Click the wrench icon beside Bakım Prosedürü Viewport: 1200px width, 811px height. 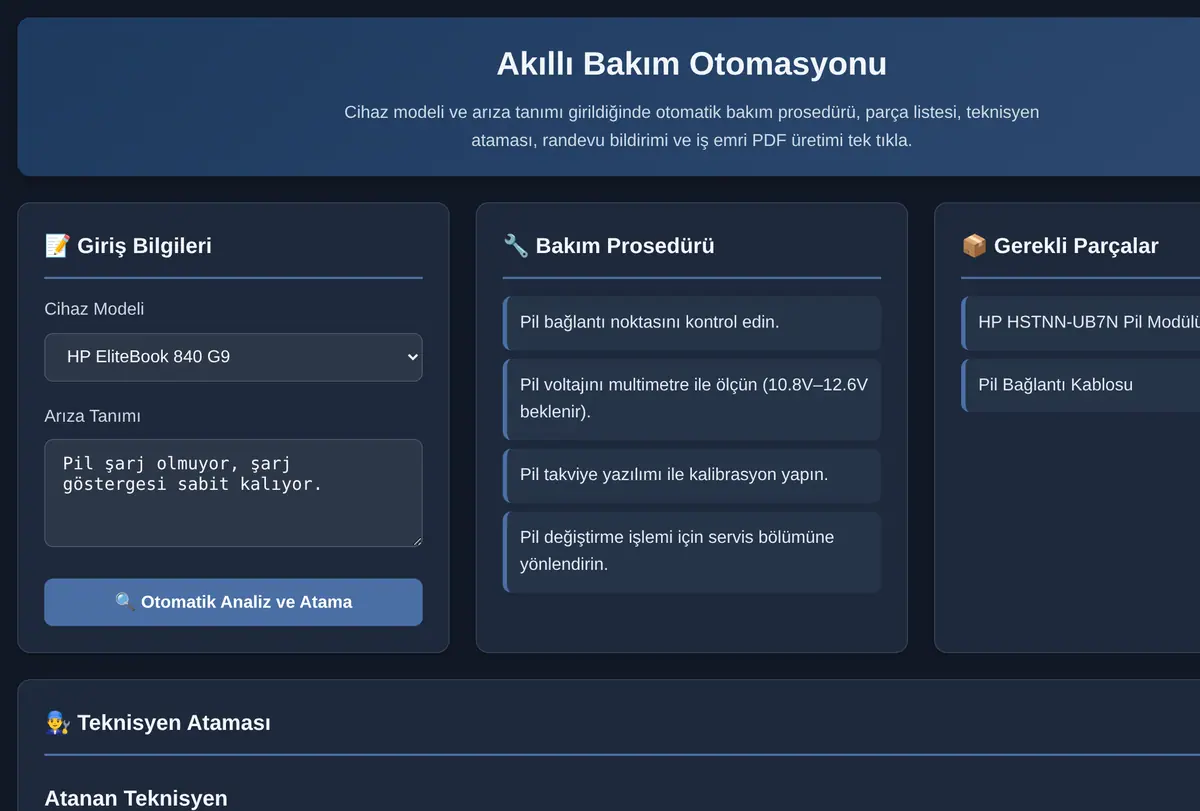(x=515, y=246)
